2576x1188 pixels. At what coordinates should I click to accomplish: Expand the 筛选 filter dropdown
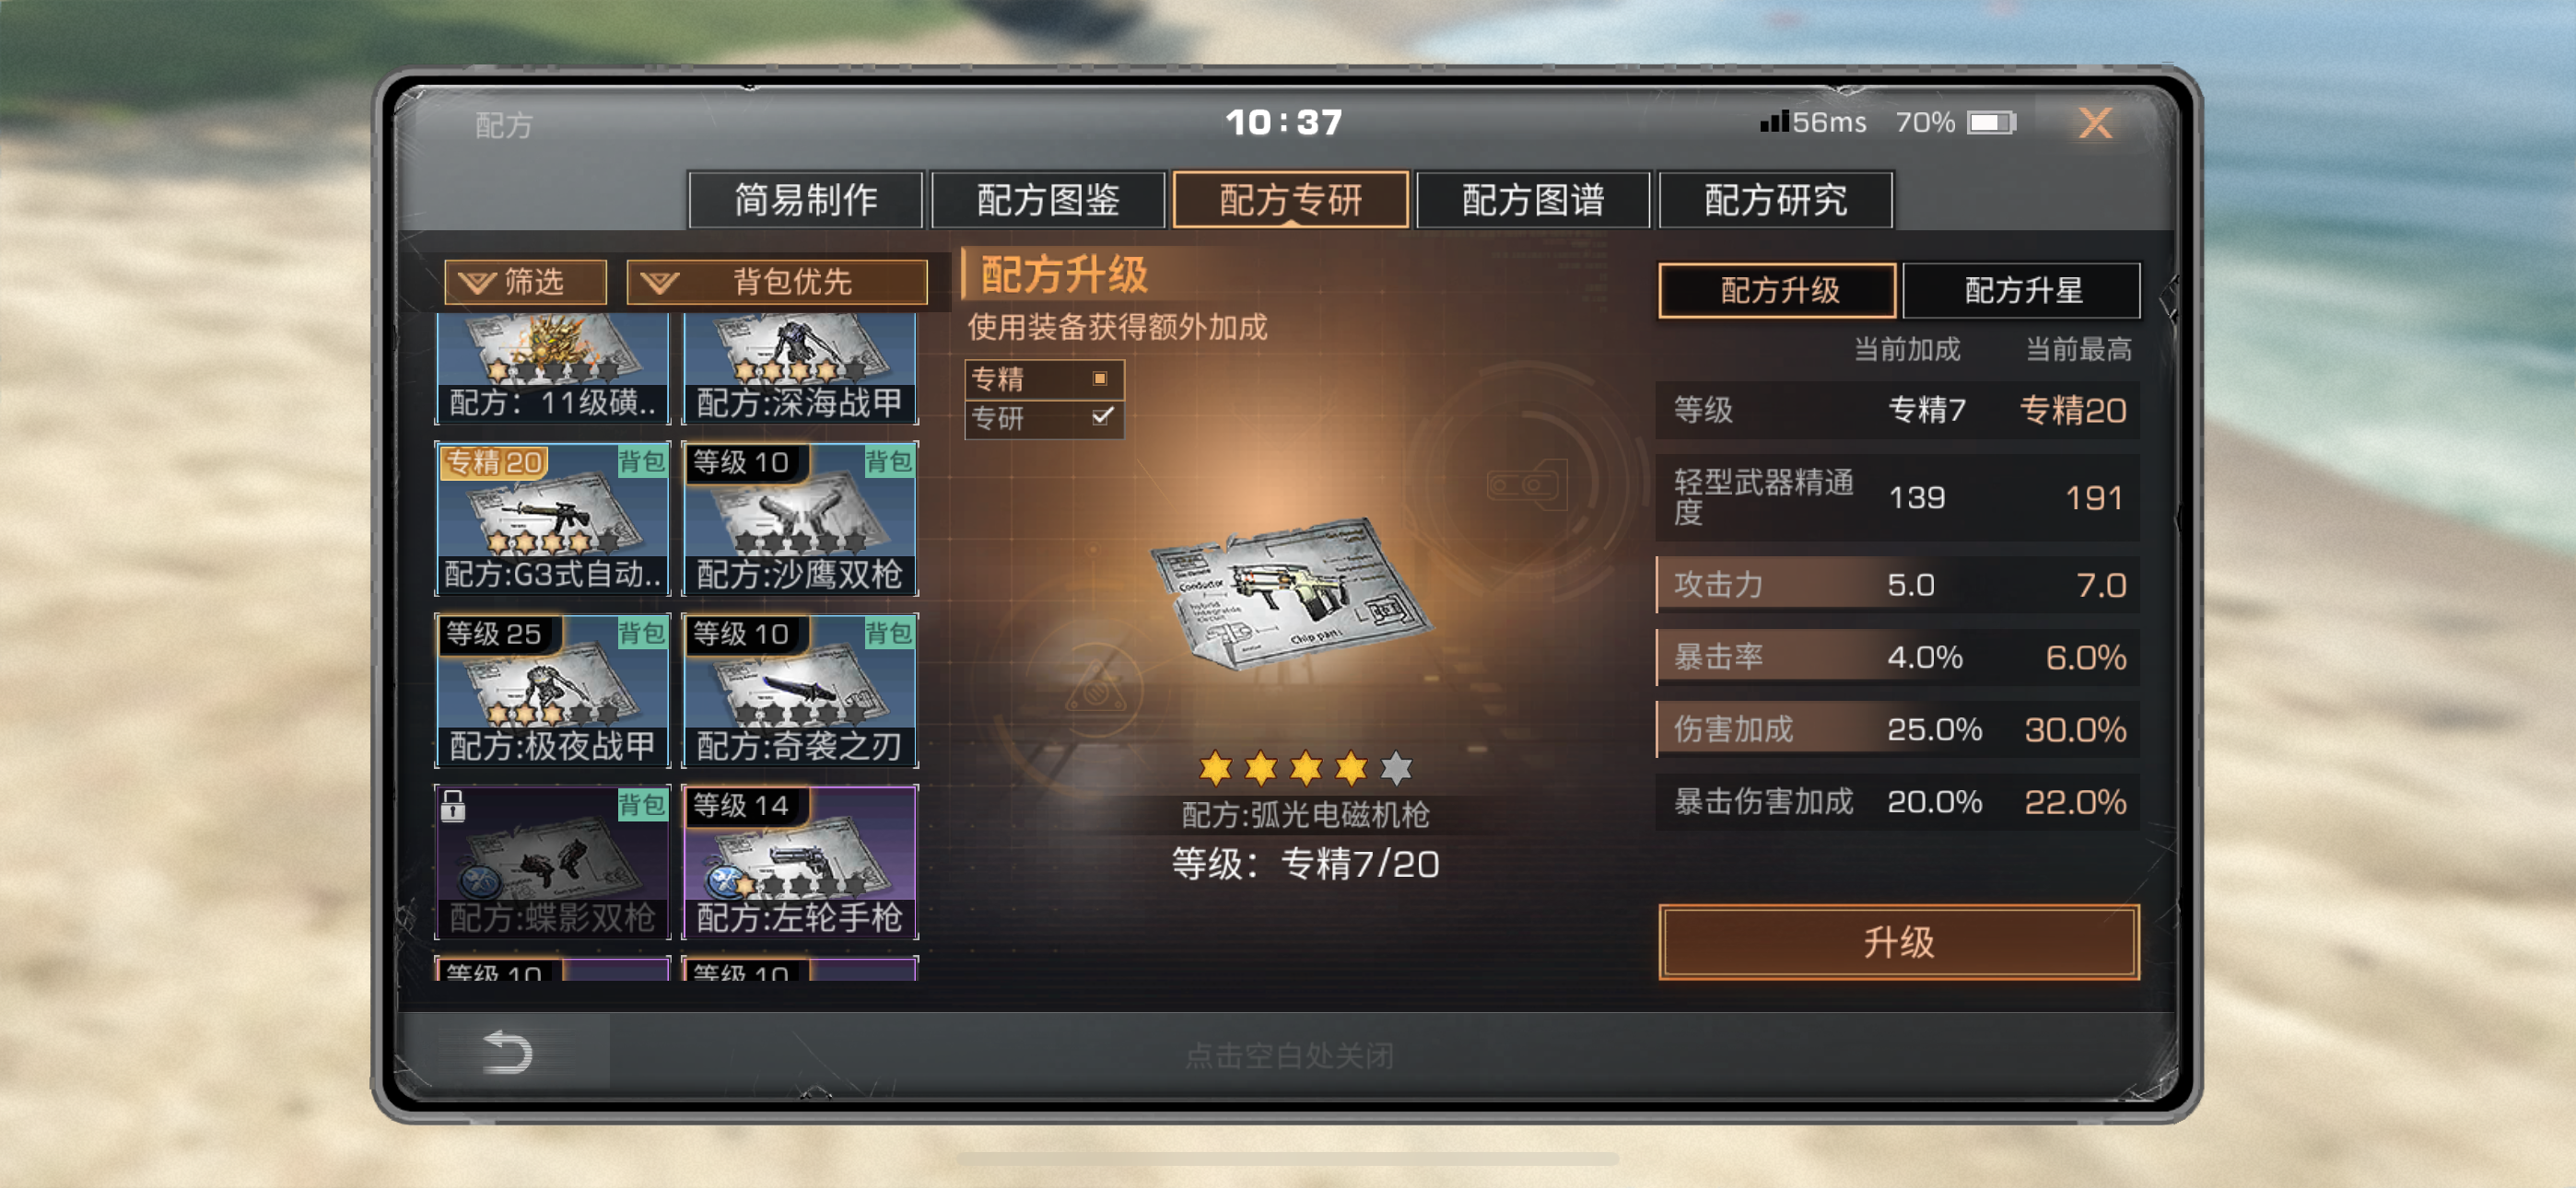[526, 282]
